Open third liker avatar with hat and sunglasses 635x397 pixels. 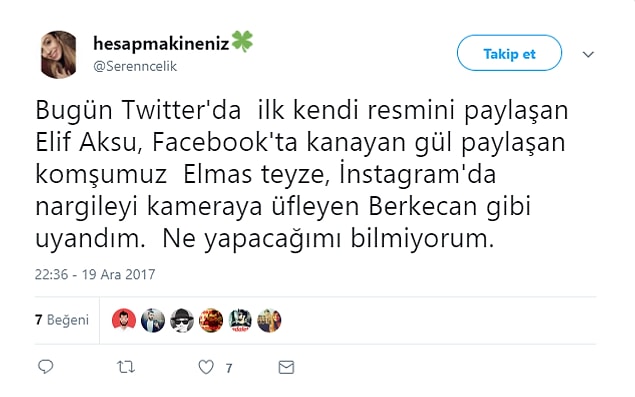pyautogui.click(x=182, y=320)
